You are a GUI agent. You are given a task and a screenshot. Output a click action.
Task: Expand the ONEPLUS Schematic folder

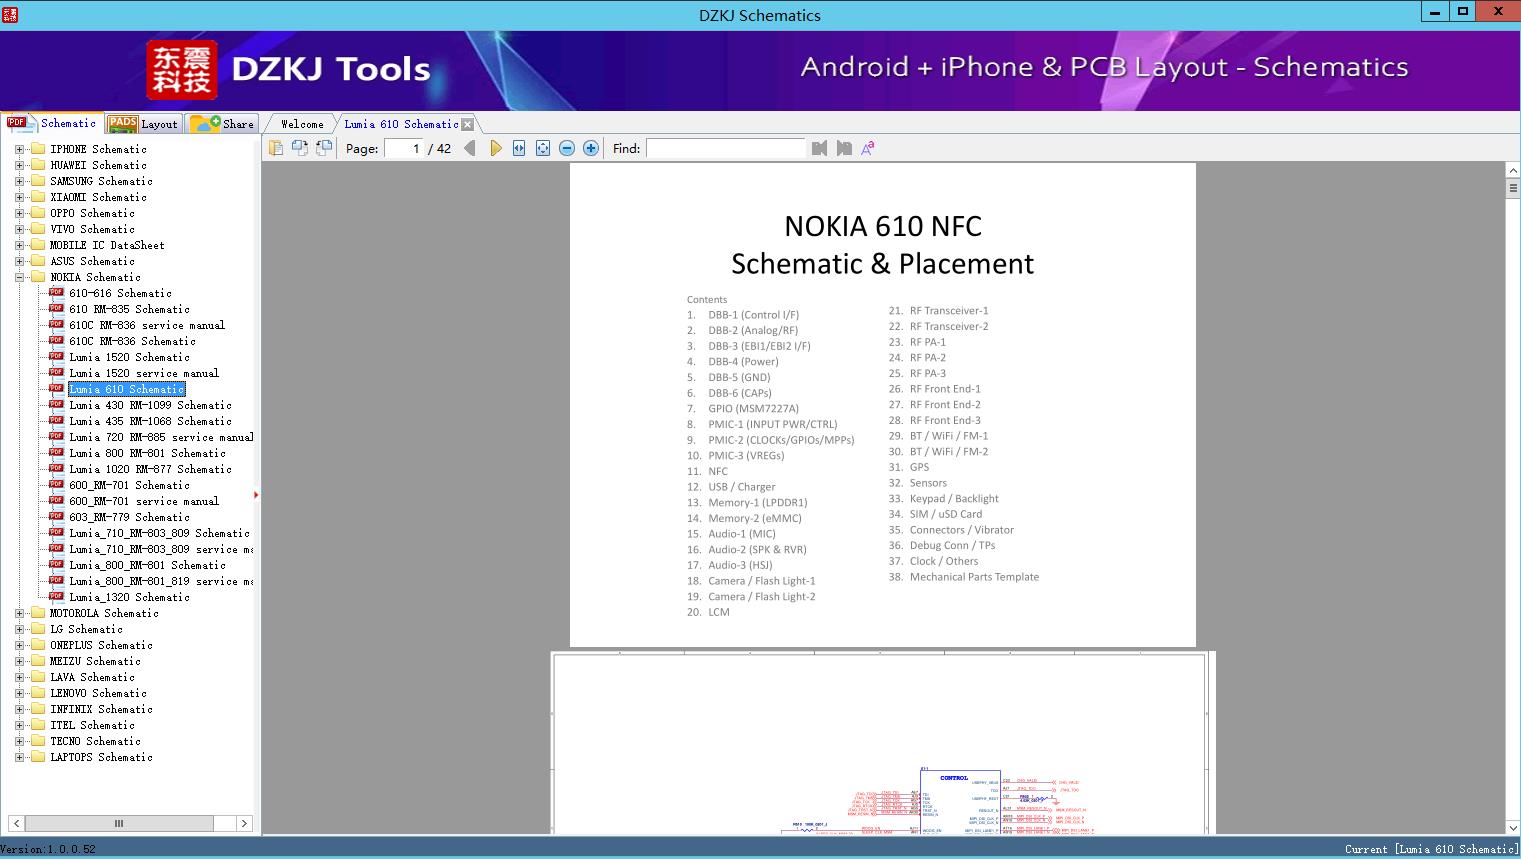(x=19, y=645)
